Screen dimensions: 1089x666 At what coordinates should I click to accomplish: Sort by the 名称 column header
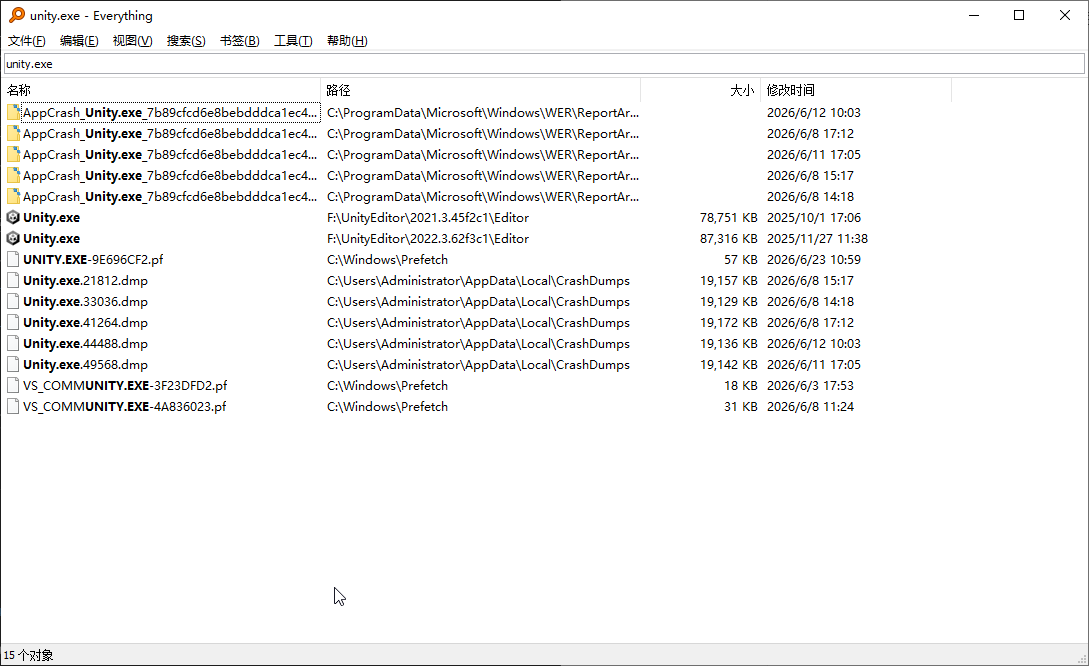pyautogui.click(x=160, y=90)
